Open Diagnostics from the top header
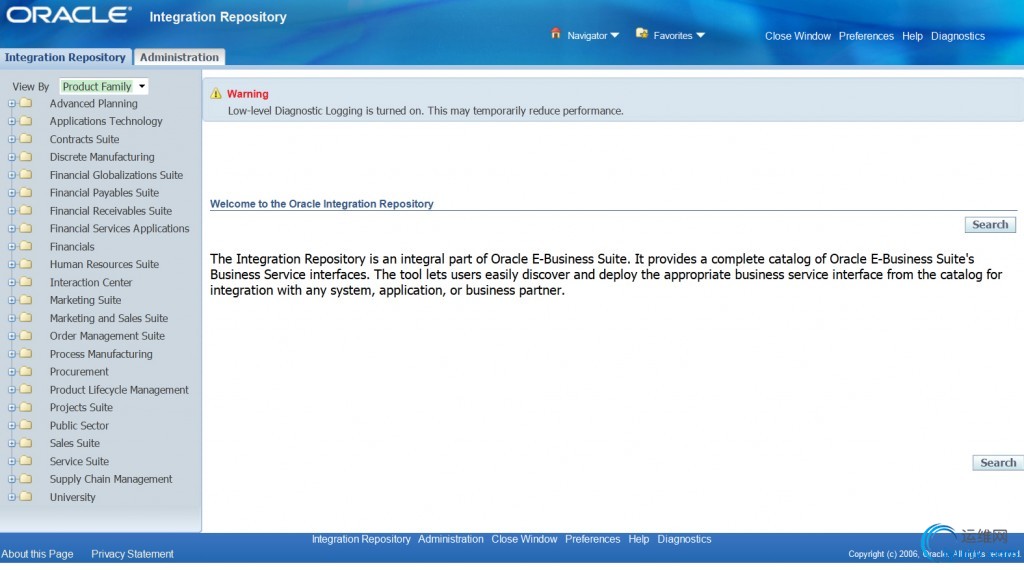Screen dimensions: 1024x570 point(957,36)
